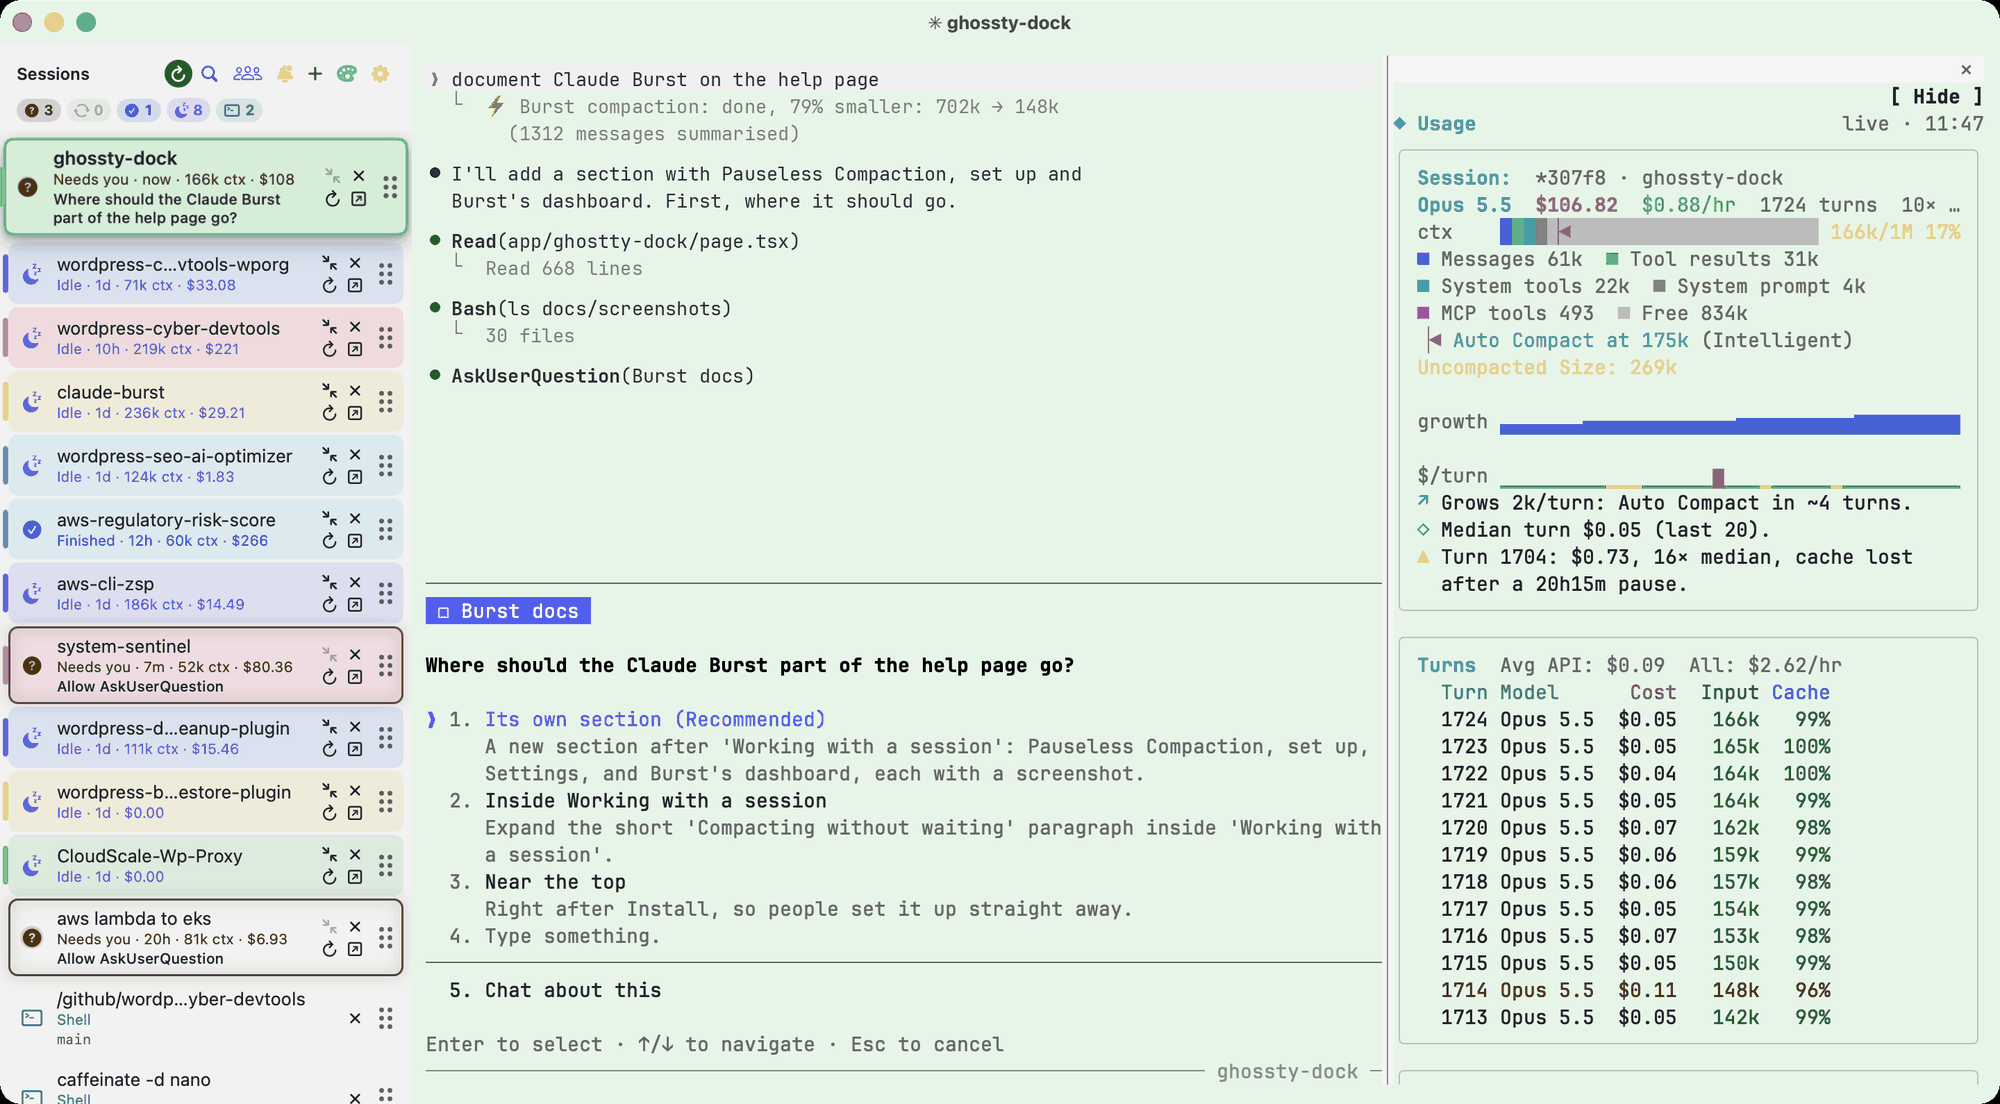Collapse the CloudScale-Wp-Proxy session card
Image resolution: width=2000 pixels, height=1104 pixels.
(x=329, y=855)
